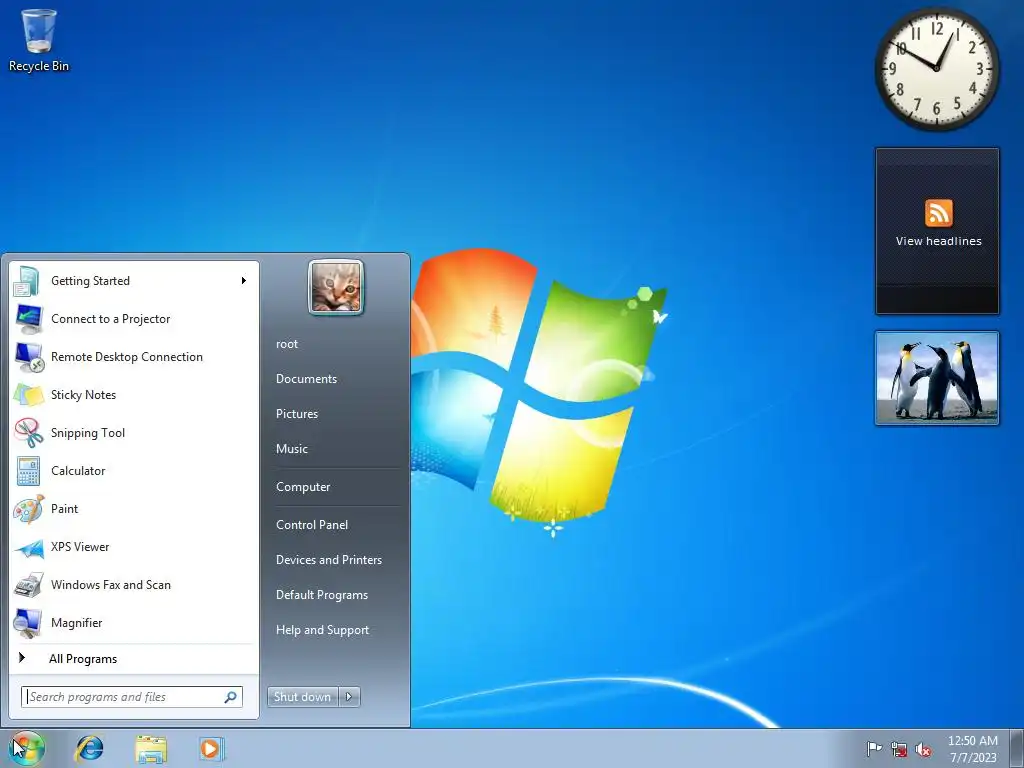Click the user account cat picture
Viewport: 1024px width, 768px height.
click(x=336, y=287)
